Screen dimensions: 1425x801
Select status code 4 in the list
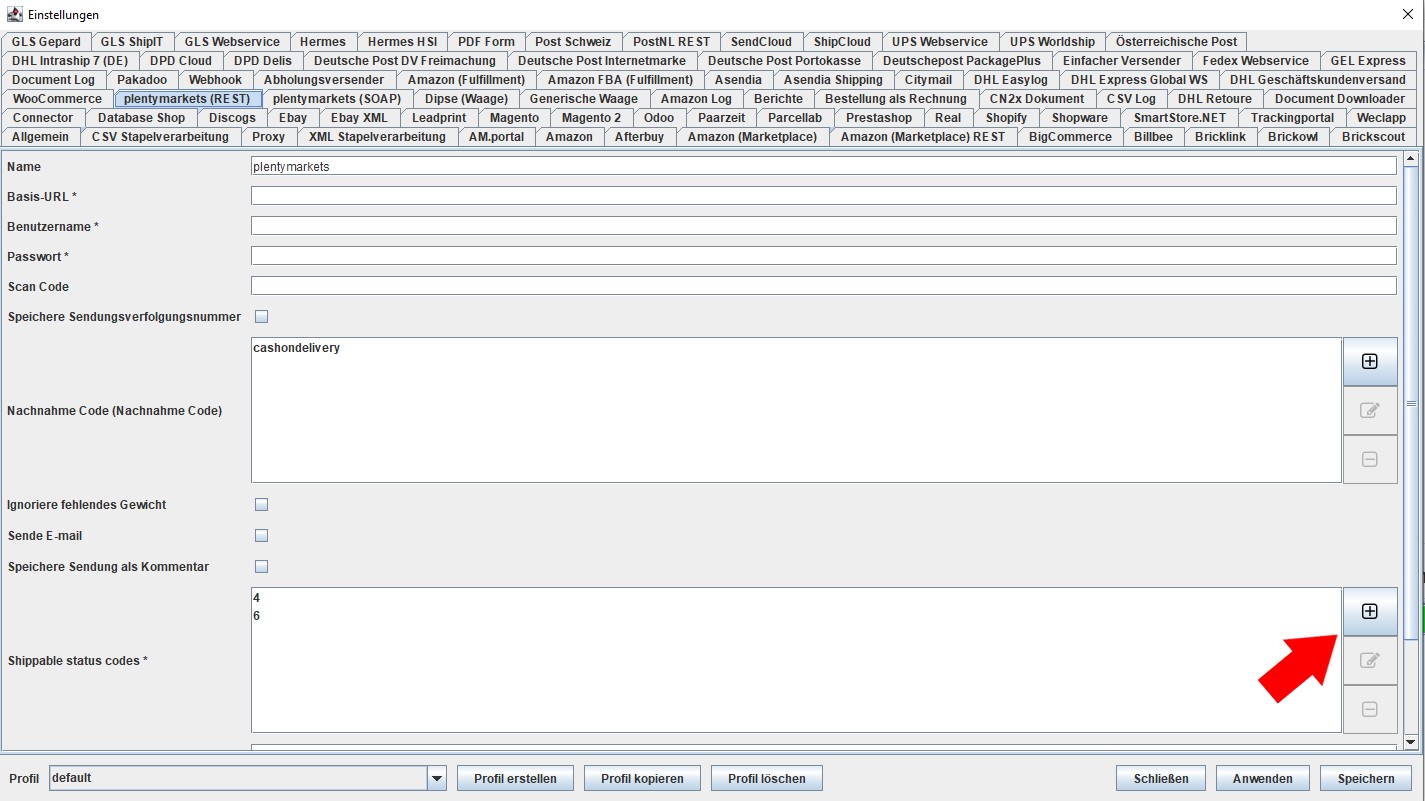(796, 598)
